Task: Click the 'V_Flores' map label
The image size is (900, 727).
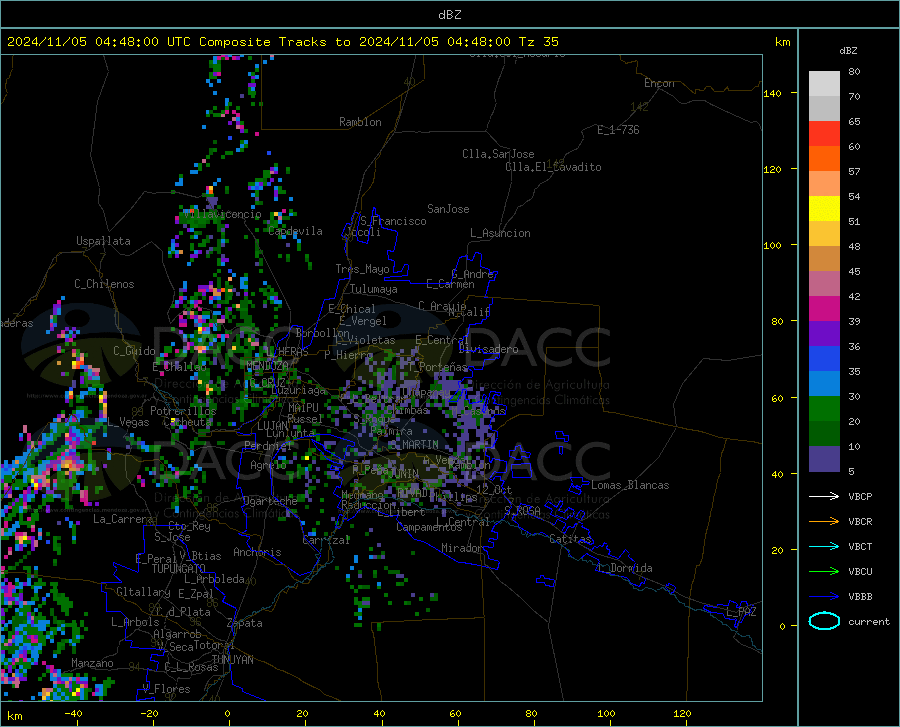Action: (166, 689)
